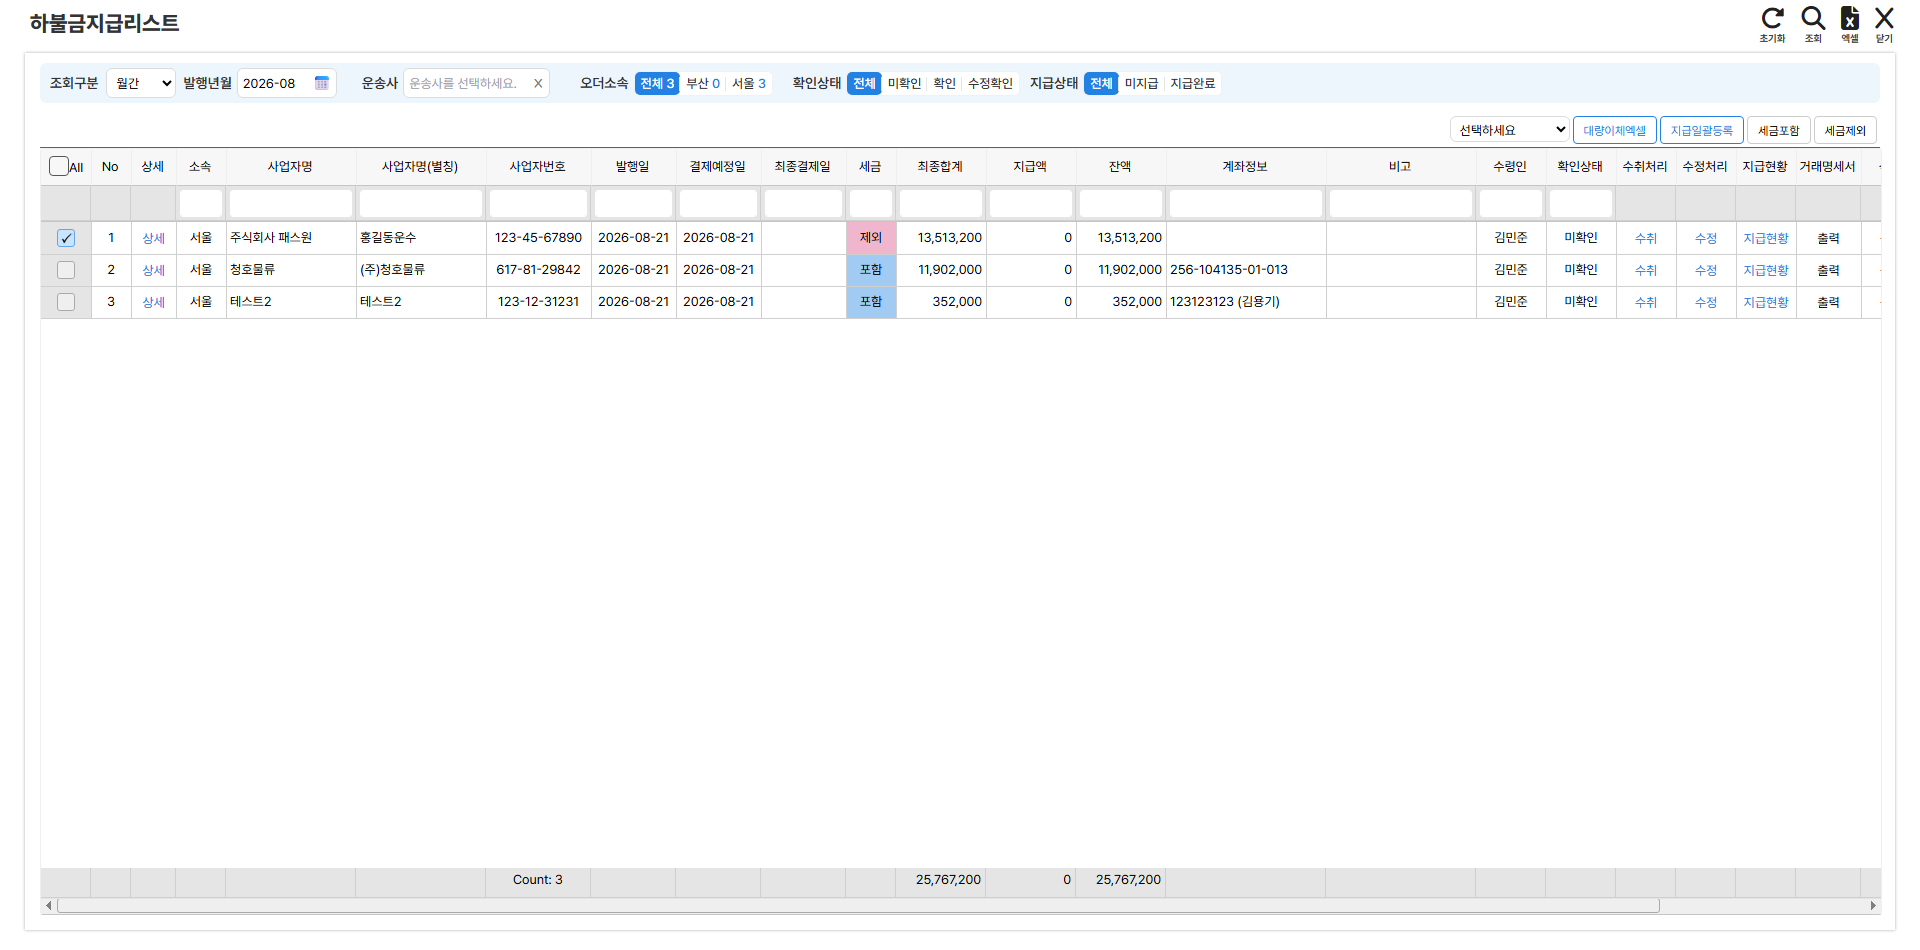Click business number 617-81-29842
Viewport: 1920px width, 950px height.
click(x=538, y=270)
